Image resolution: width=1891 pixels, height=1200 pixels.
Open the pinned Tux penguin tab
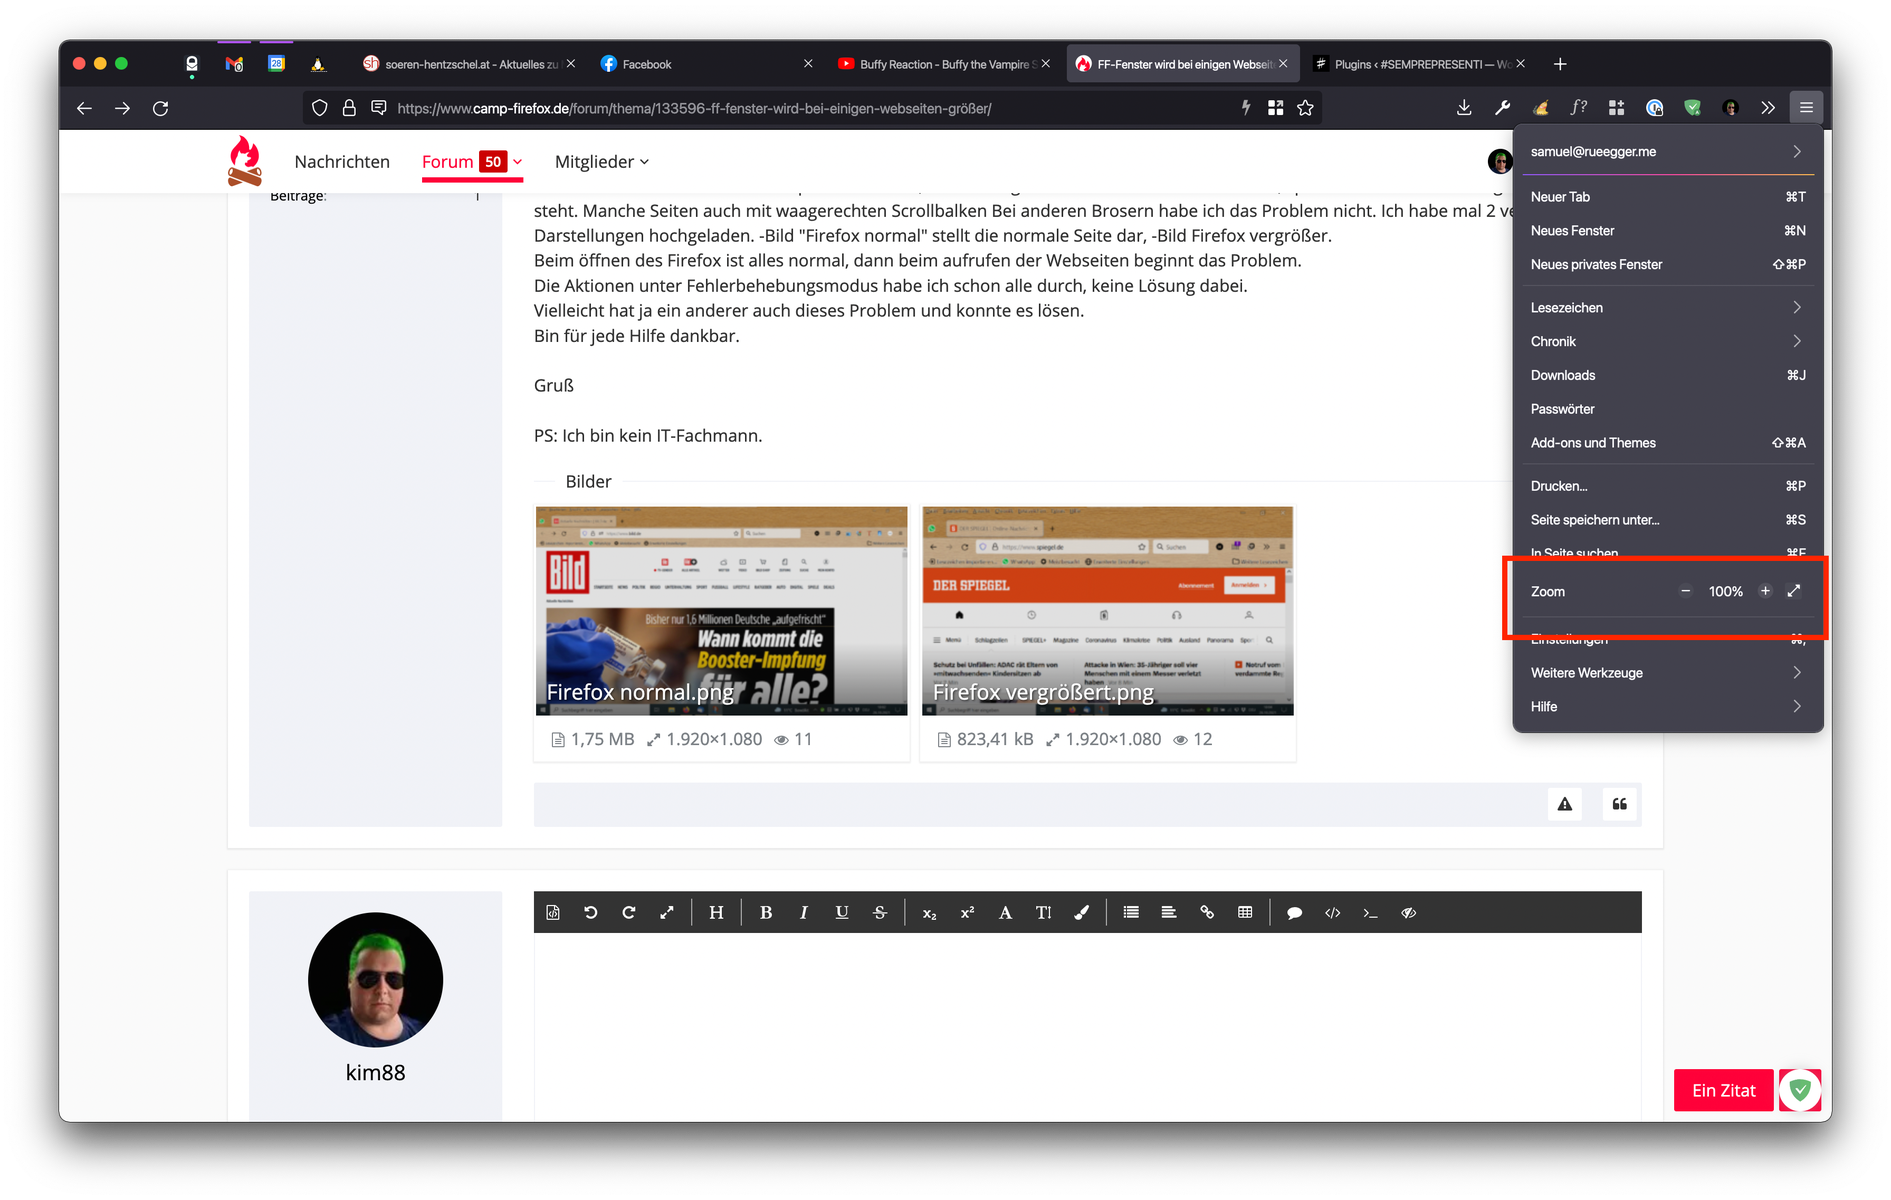[x=318, y=64]
